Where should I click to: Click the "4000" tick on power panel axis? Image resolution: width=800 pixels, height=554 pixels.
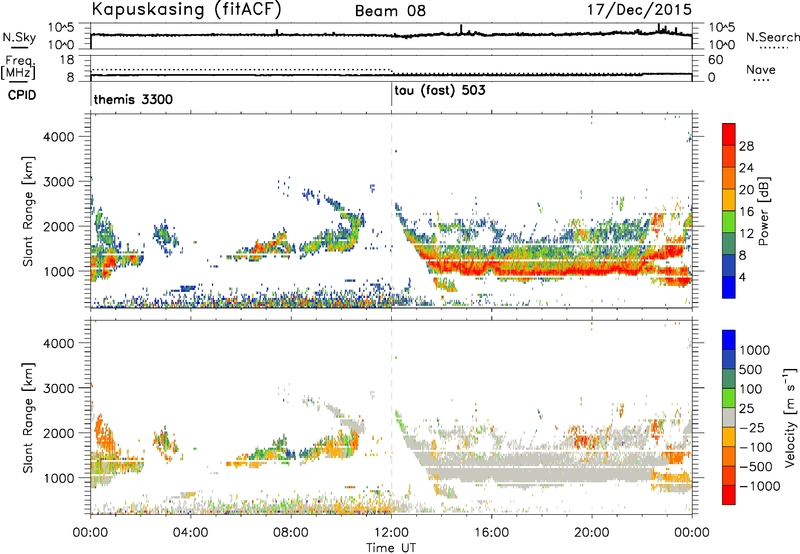[58, 137]
